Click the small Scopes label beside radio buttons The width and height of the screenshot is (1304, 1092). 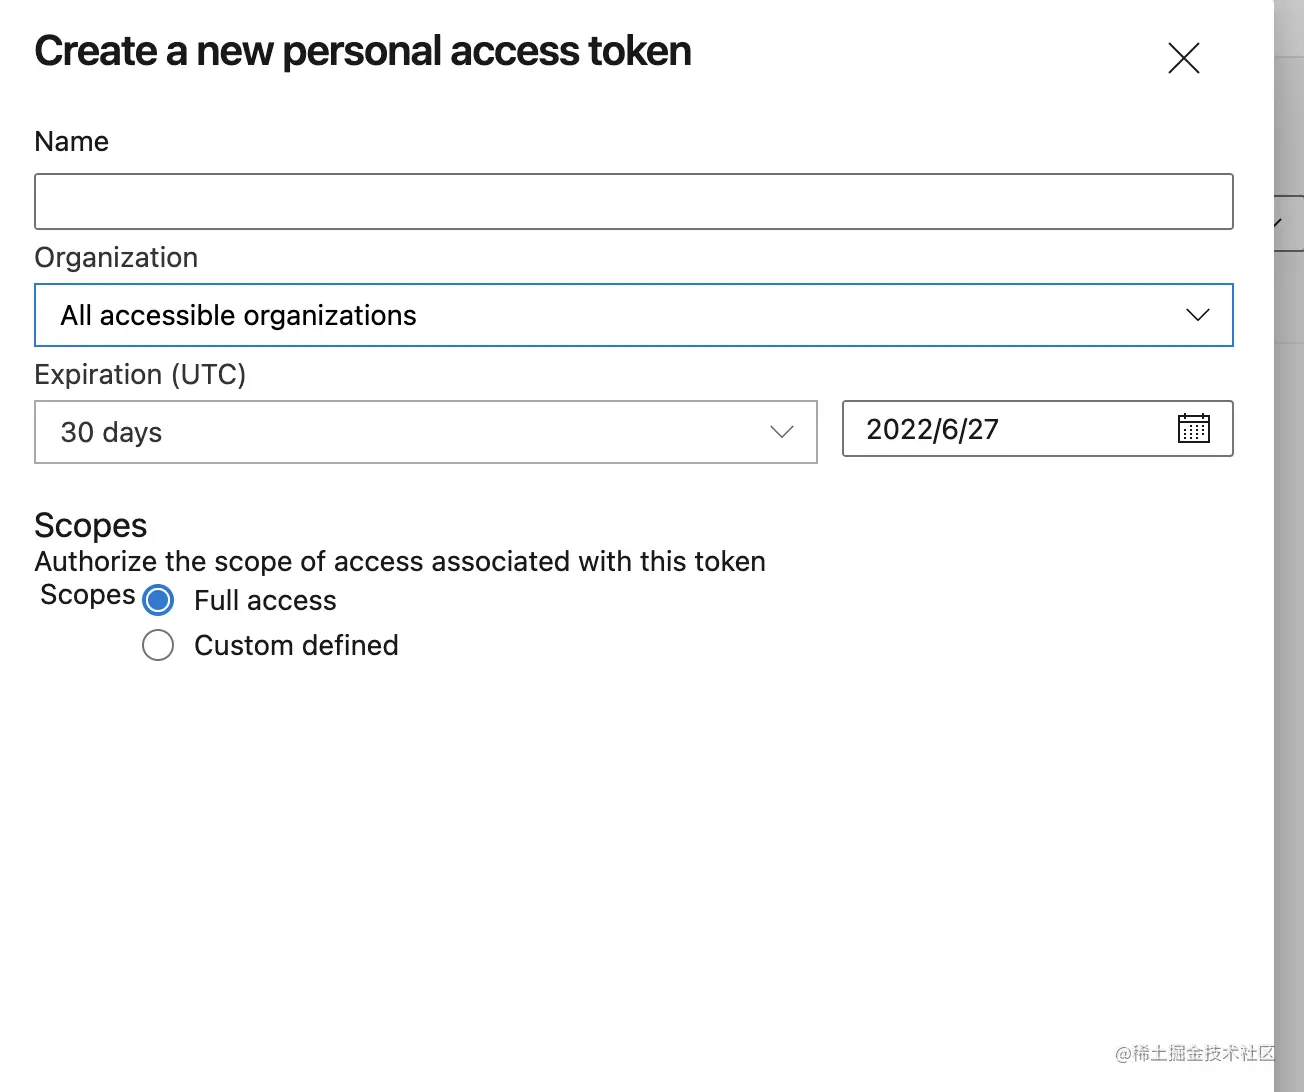tap(87, 594)
